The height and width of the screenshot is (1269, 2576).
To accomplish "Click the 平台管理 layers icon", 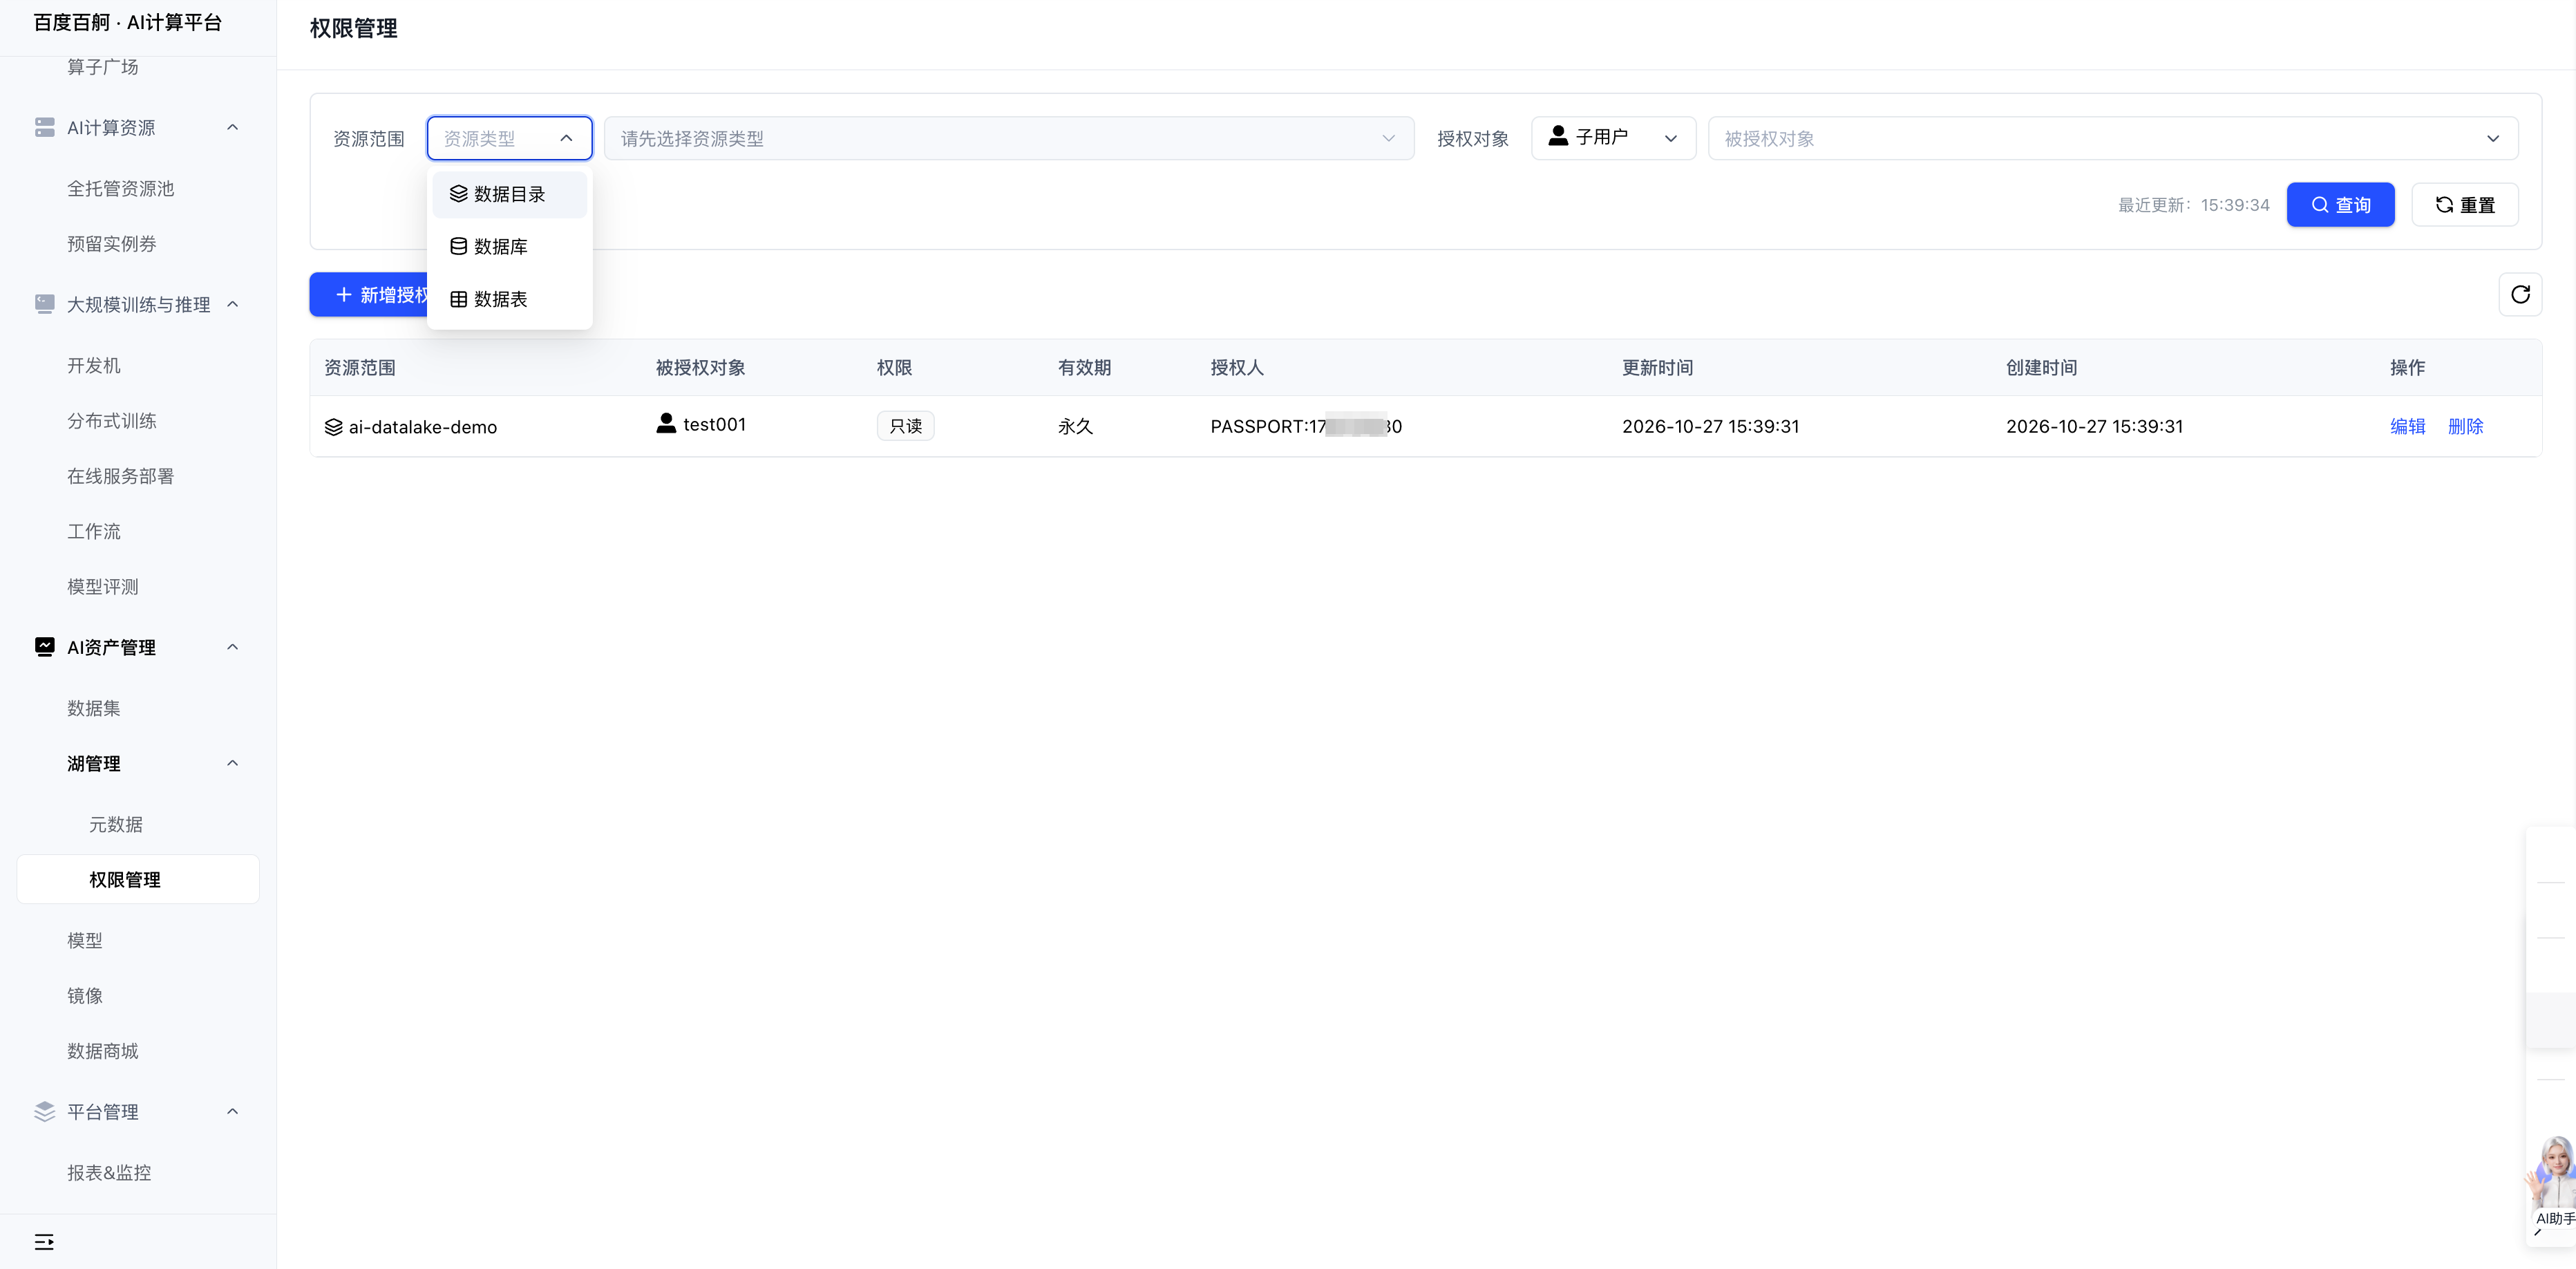I will 44,1111.
